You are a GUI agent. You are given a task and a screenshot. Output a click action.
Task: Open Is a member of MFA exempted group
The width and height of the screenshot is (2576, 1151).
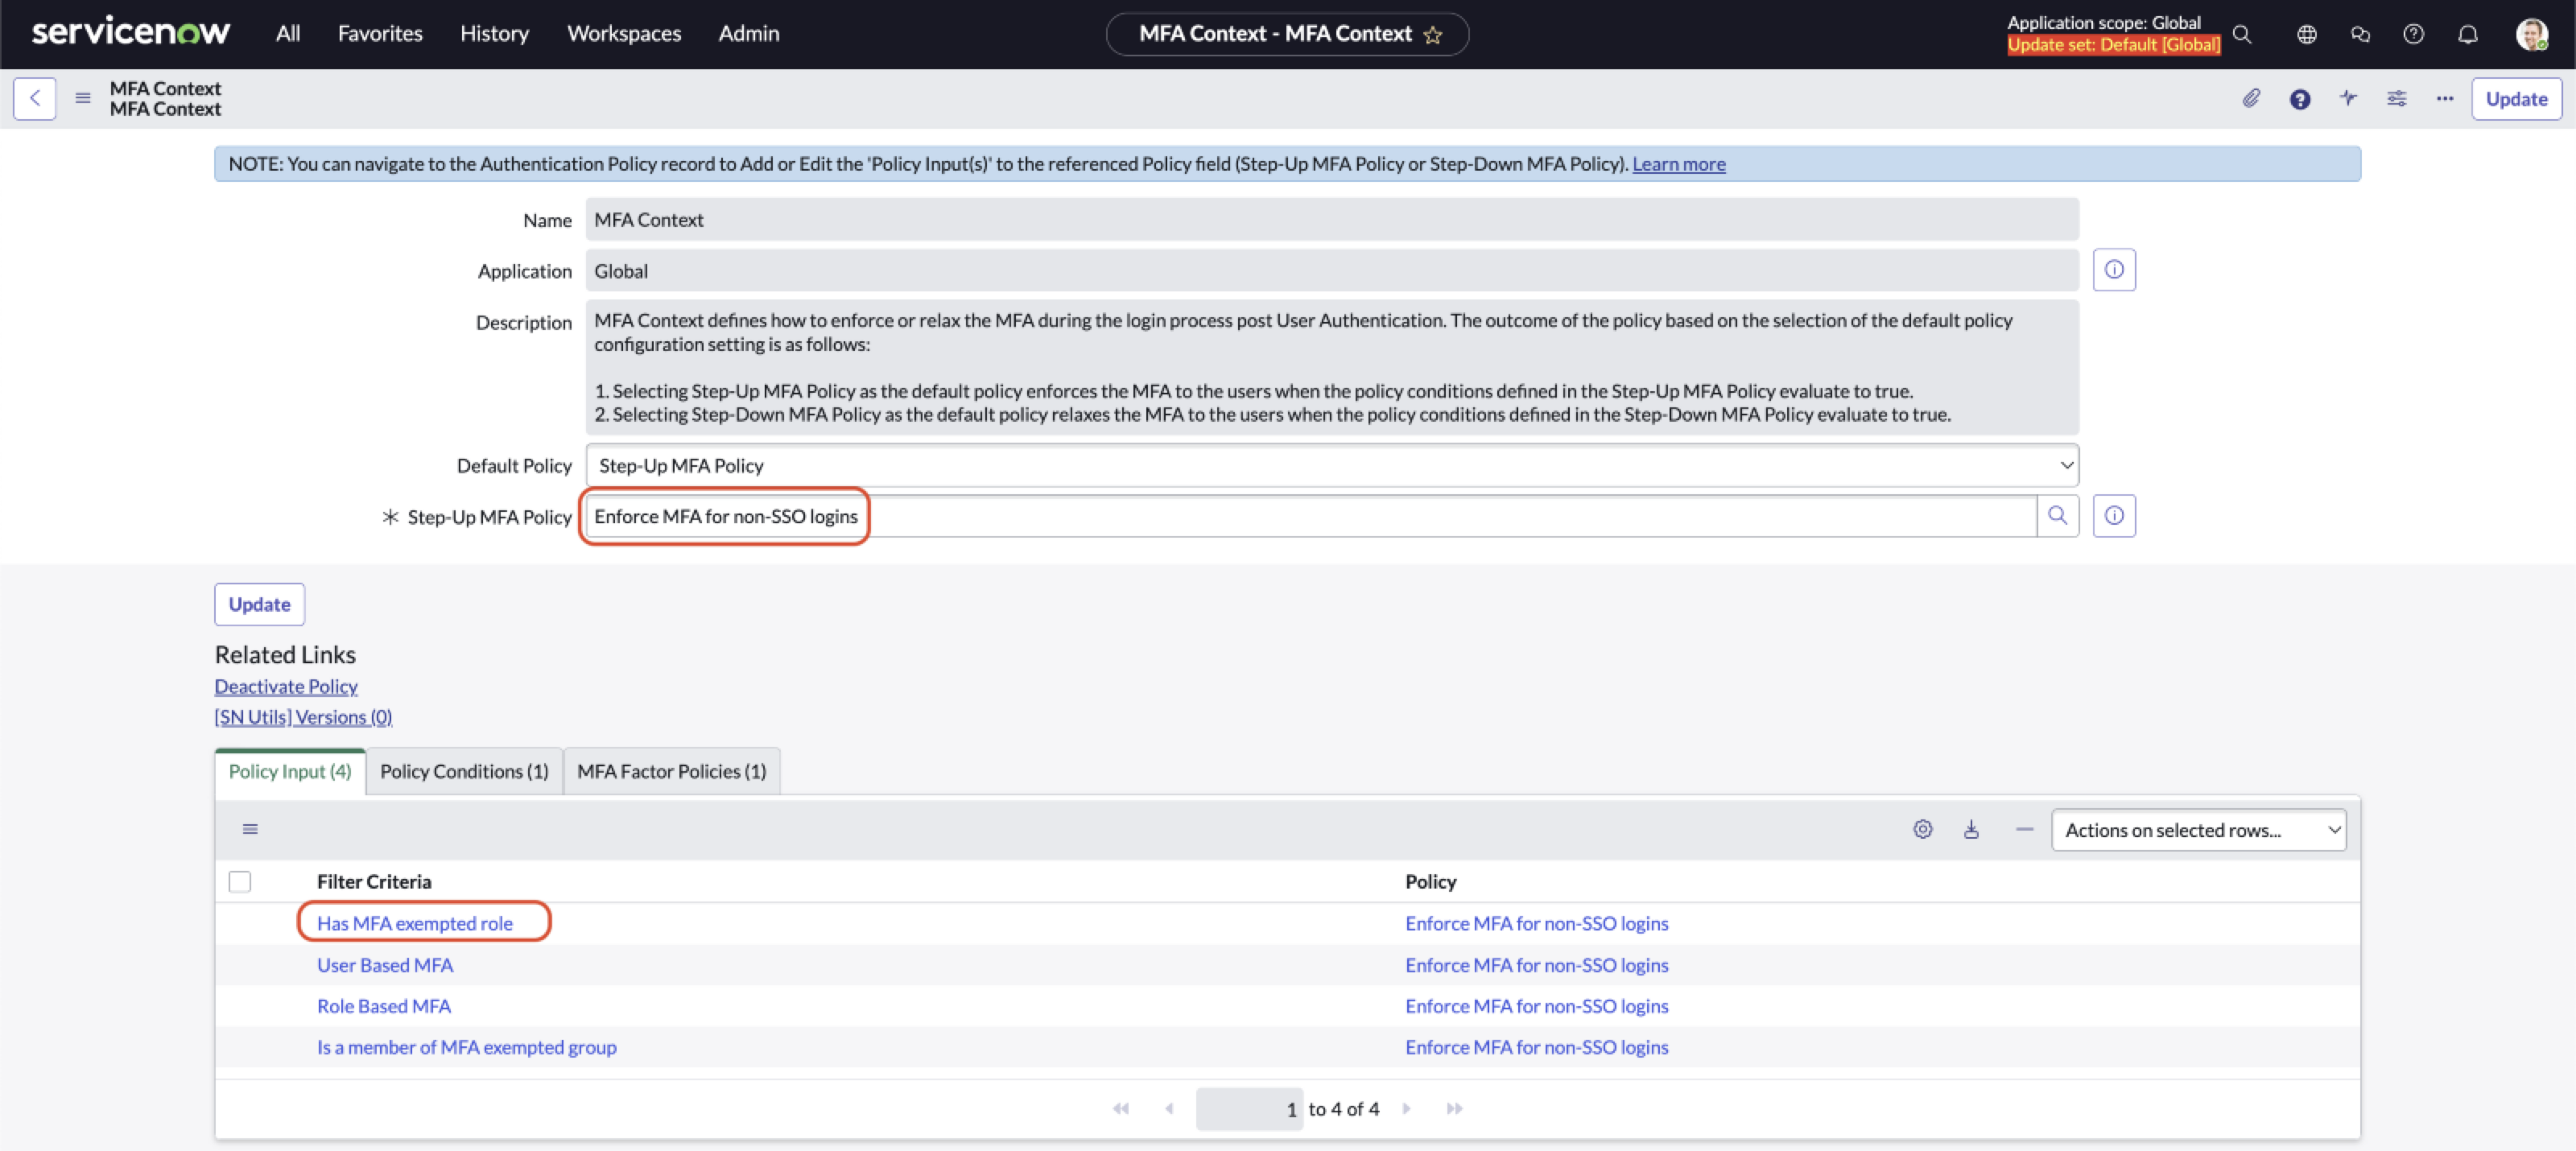[x=467, y=1047]
